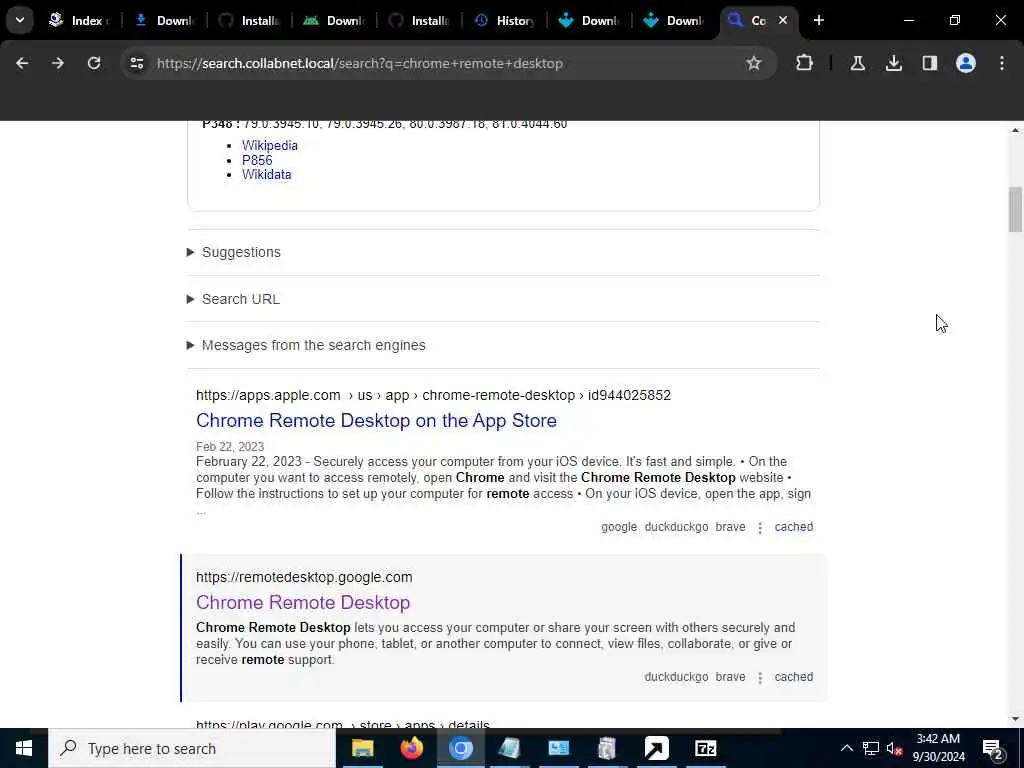Go forward to the next page
This screenshot has height=768, width=1024.
coord(58,63)
